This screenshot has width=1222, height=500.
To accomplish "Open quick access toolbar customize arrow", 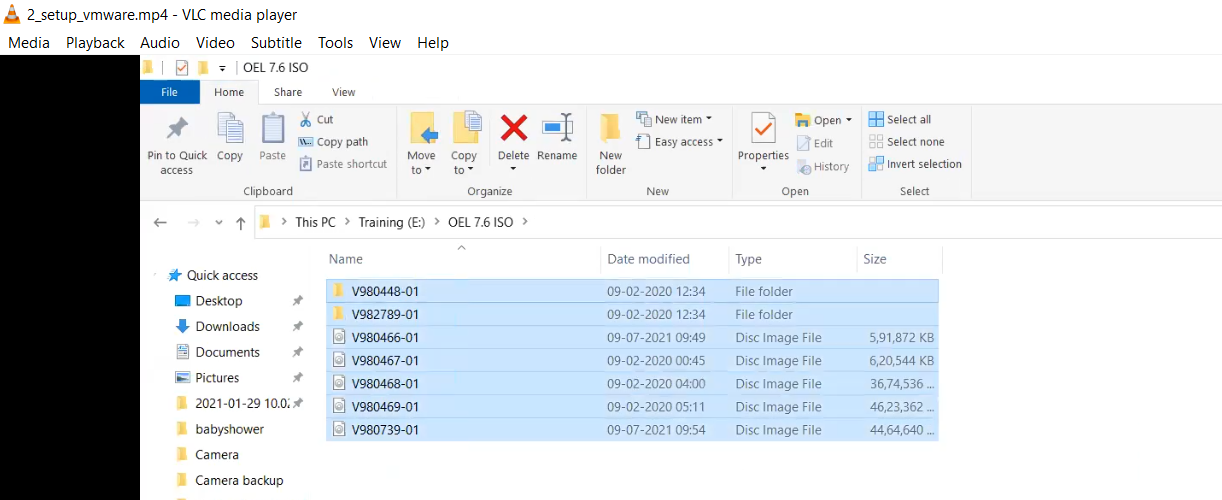I will coord(222,69).
